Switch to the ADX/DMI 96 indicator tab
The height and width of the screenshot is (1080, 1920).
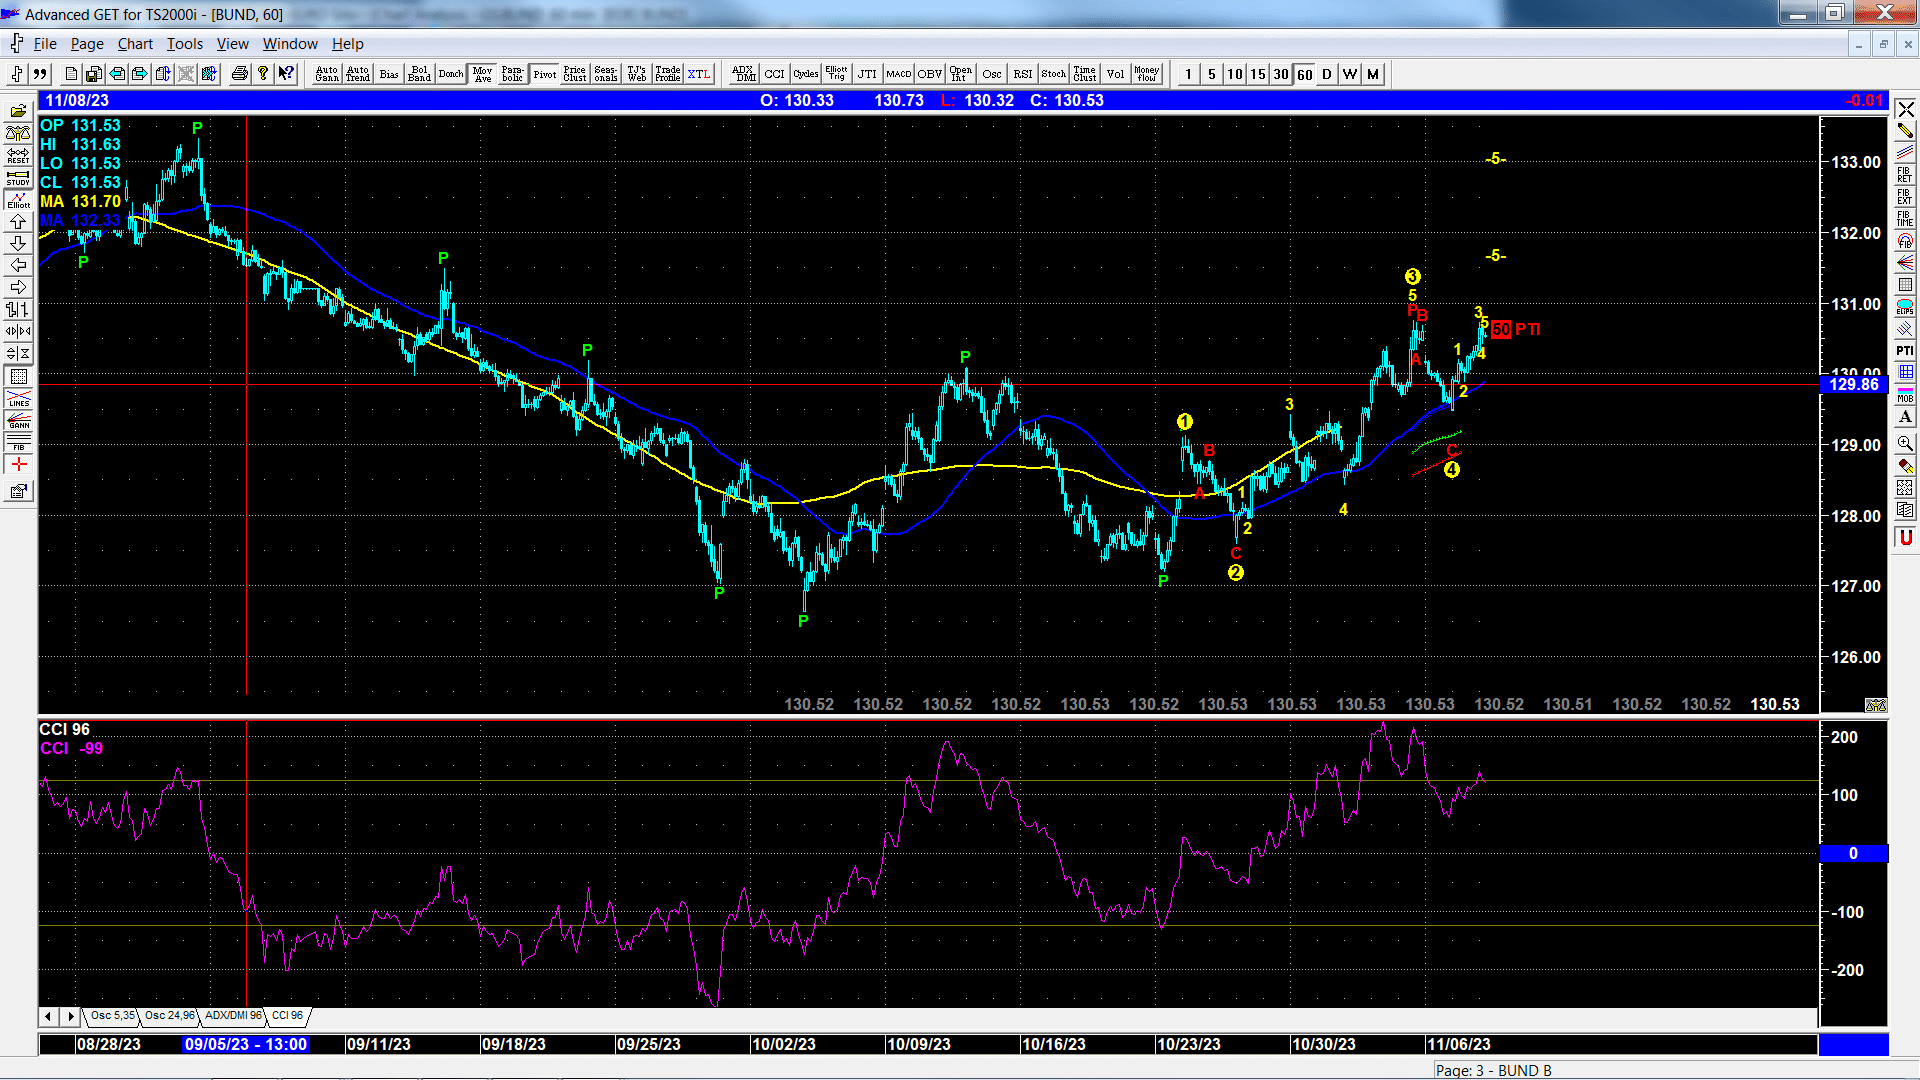click(x=233, y=1016)
